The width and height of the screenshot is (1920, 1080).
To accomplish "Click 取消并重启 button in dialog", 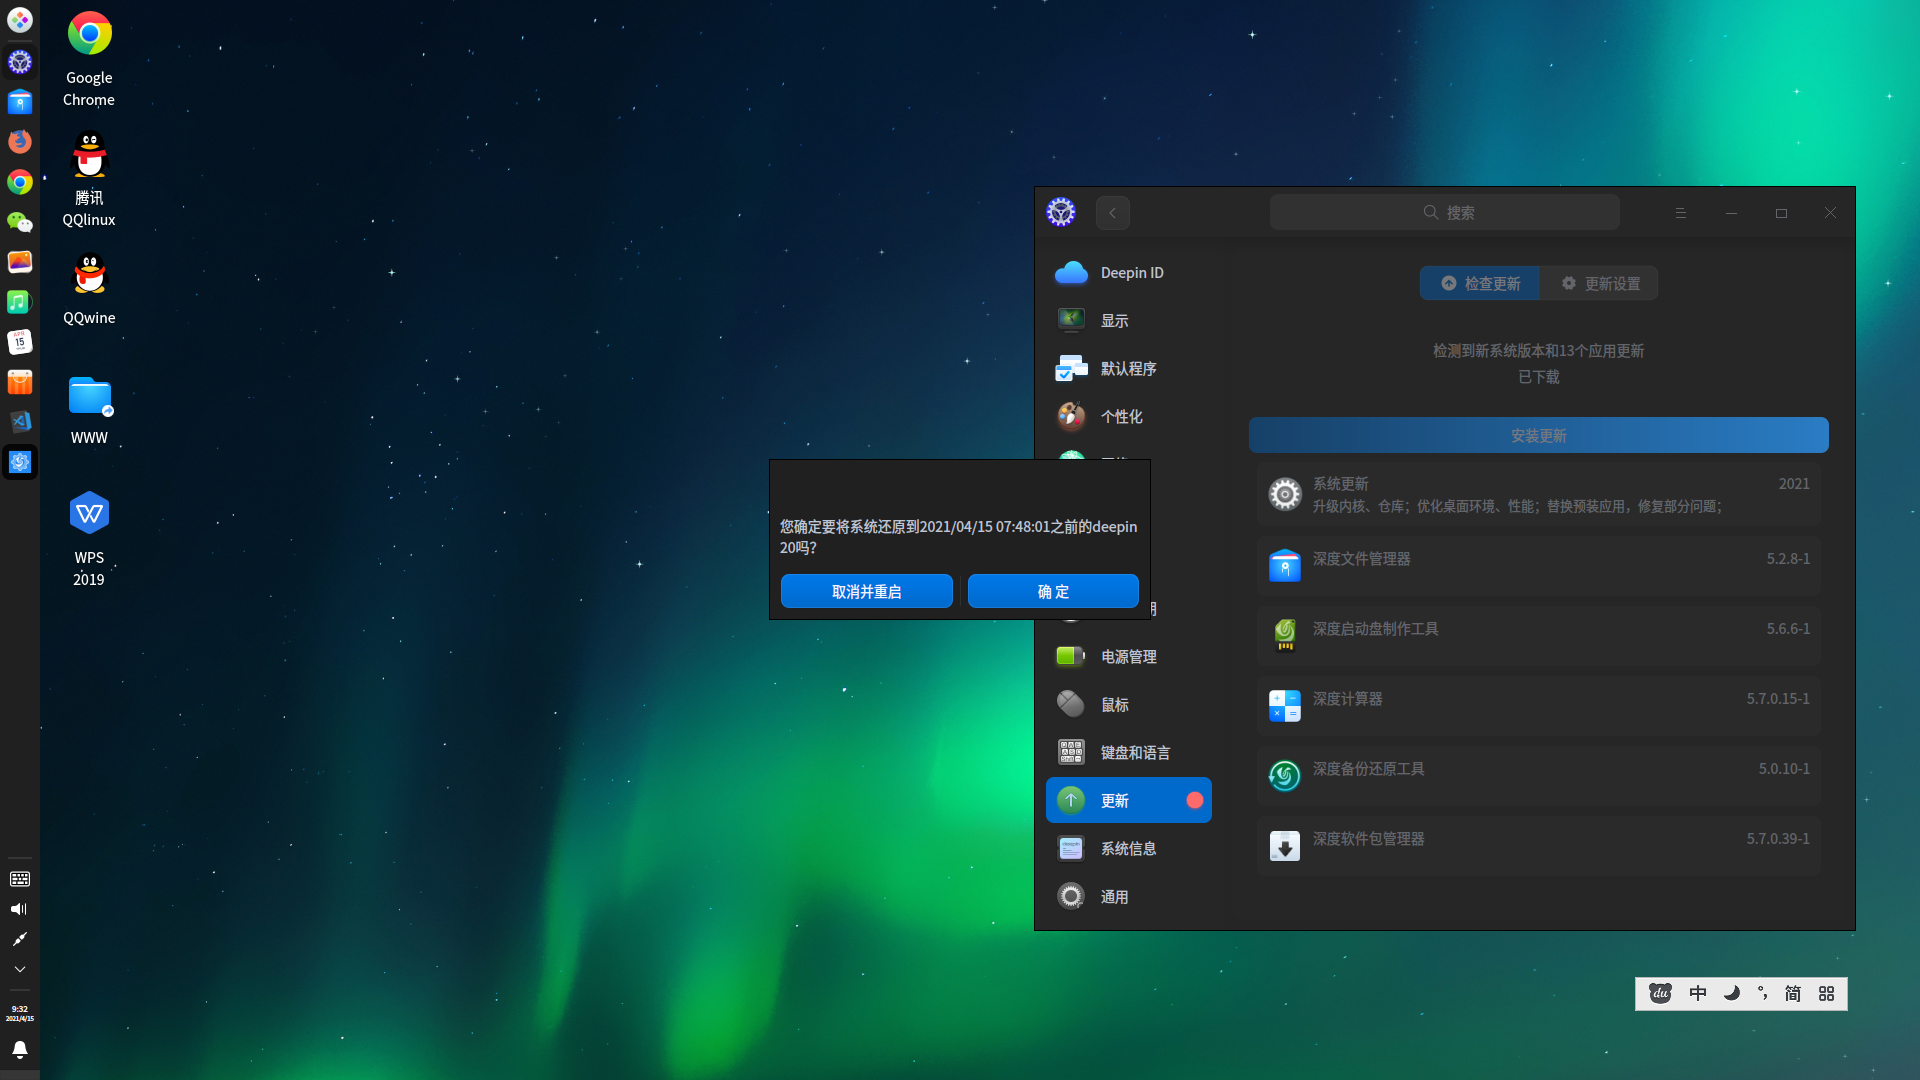I will 866,592.
